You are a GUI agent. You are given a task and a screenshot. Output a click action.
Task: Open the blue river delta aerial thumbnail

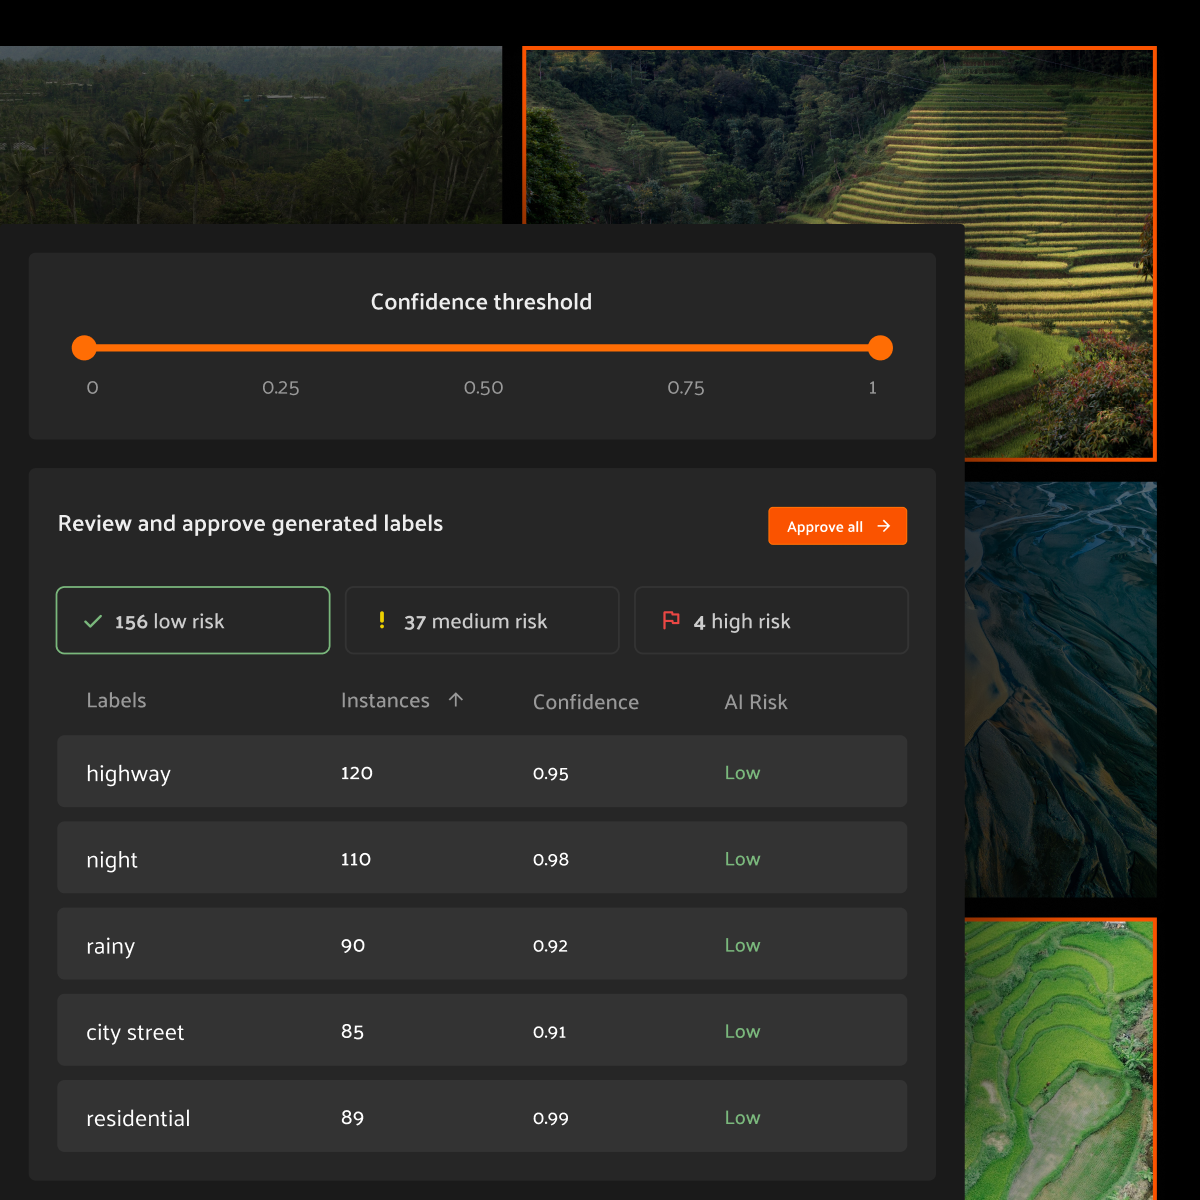click(1061, 690)
